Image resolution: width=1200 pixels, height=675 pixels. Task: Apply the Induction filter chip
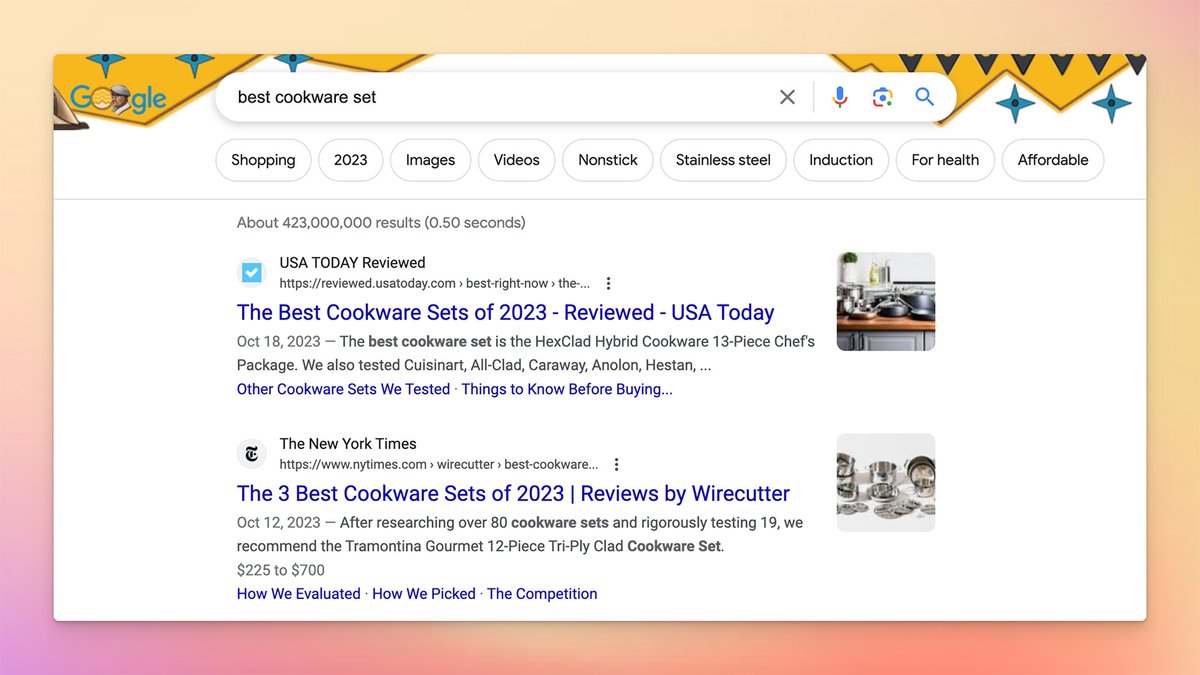click(841, 160)
